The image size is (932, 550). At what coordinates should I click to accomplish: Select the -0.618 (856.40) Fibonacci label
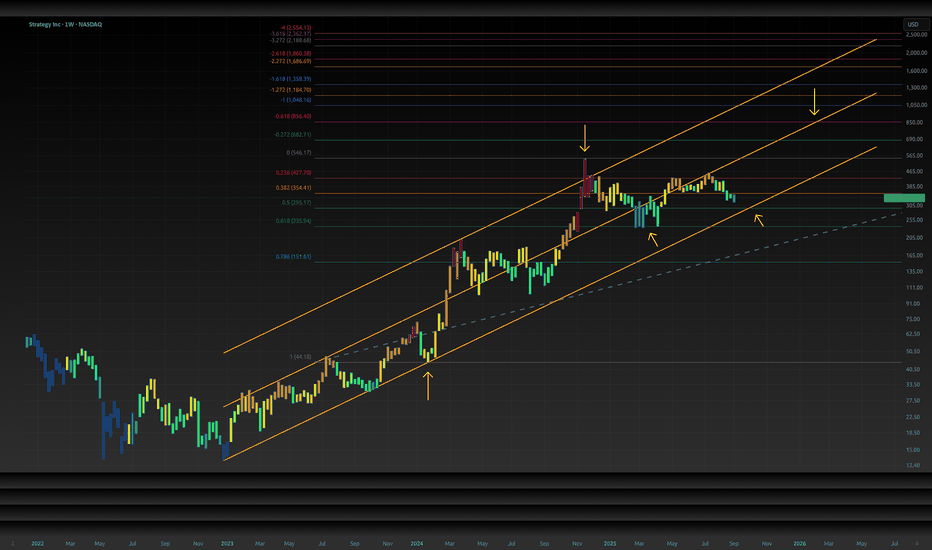tap(292, 117)
